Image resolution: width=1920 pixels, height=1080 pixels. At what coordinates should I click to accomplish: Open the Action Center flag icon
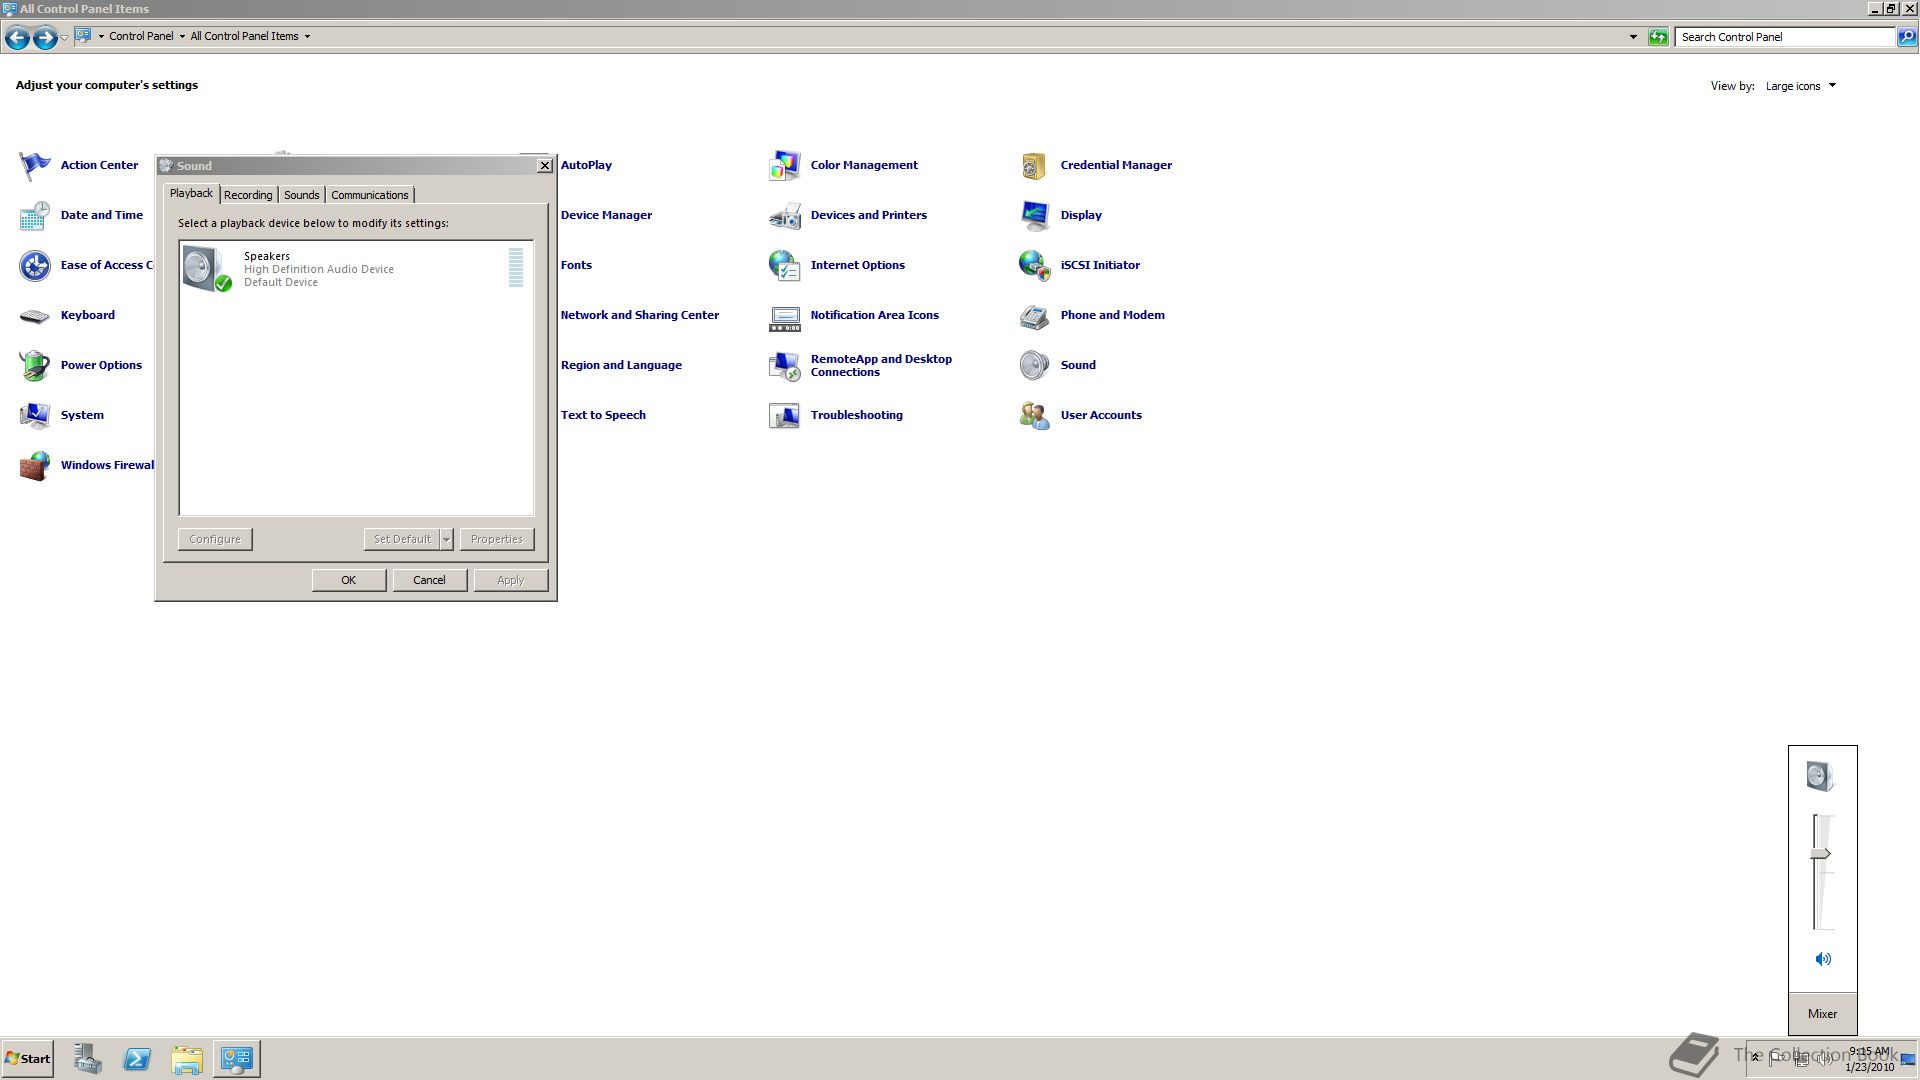[x=35, y=165]
